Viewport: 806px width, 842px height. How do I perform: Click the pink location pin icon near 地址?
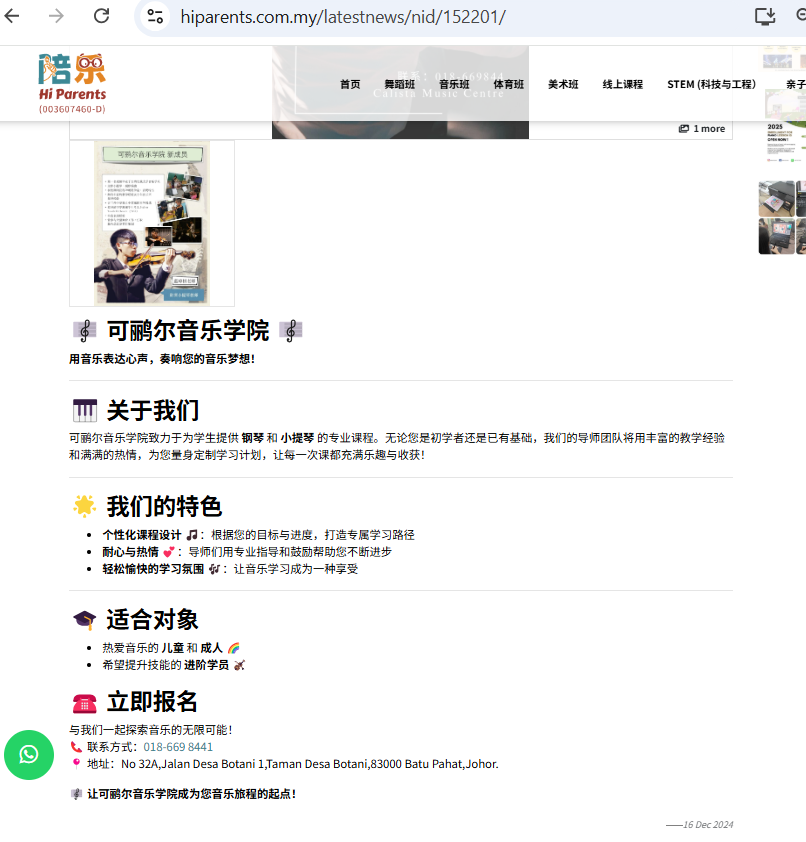pos(76,764)
